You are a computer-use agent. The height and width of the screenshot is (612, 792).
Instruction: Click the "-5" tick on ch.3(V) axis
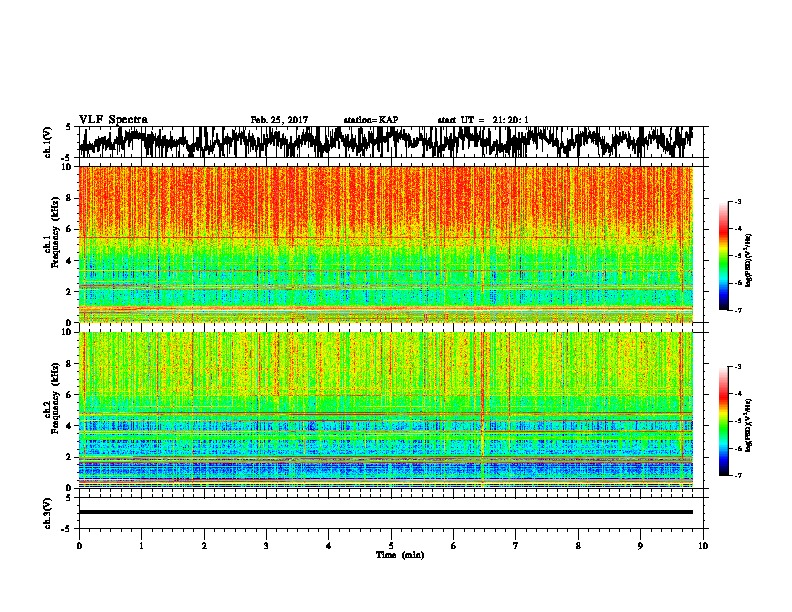pyautogui.click(x=67, y=529)
